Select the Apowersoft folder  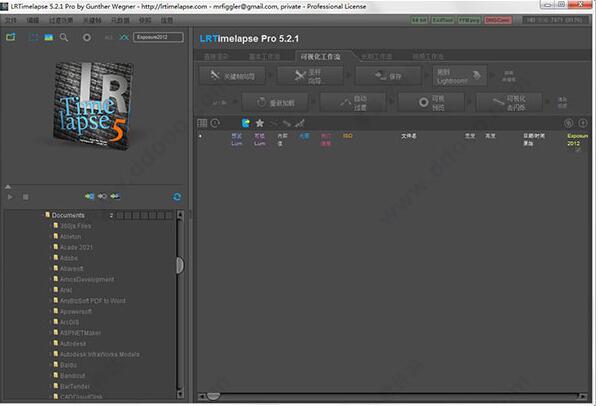coord(76,311)
